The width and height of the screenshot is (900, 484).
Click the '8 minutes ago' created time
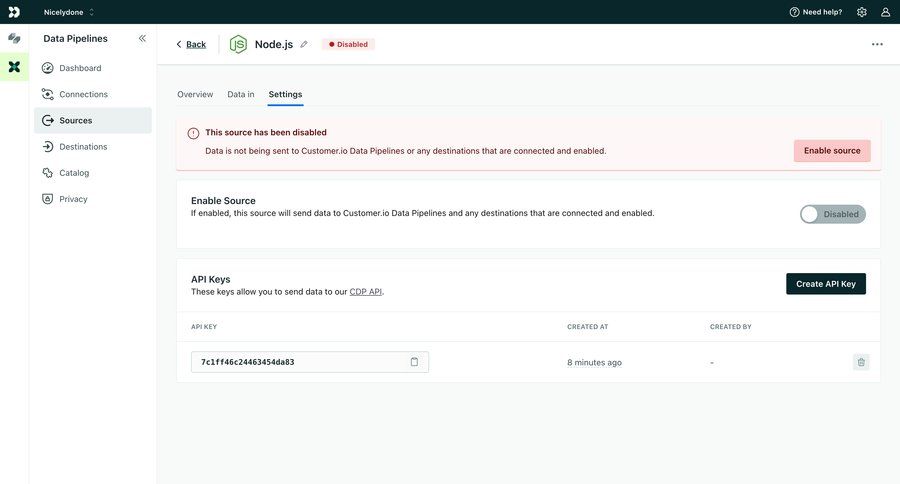click(595, 362)
